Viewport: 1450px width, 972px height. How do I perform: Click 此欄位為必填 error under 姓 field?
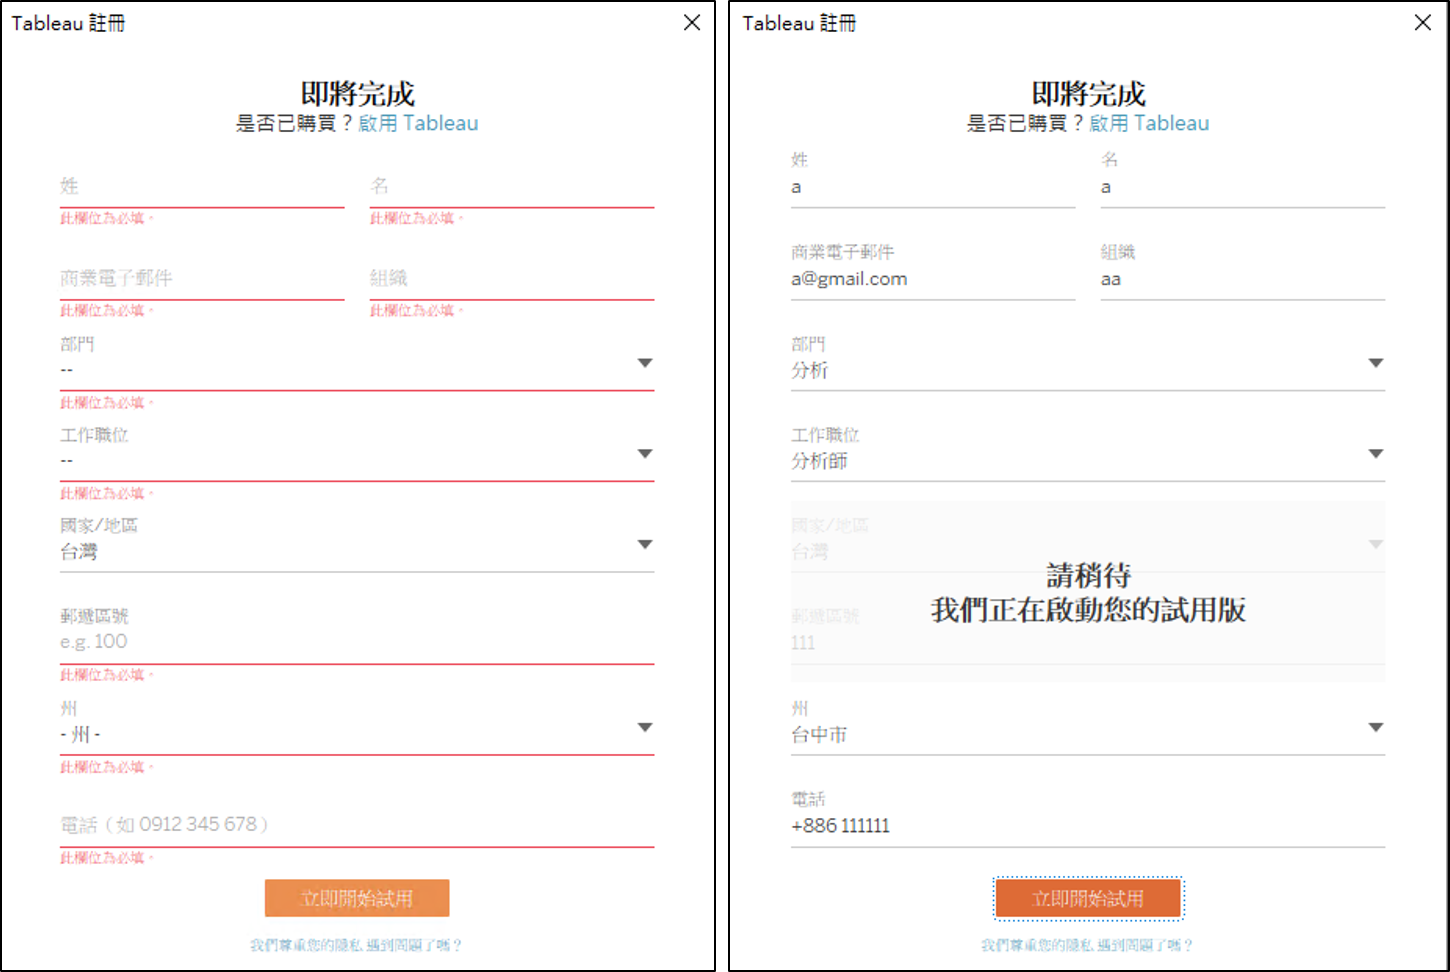click(x=107, y=218)
